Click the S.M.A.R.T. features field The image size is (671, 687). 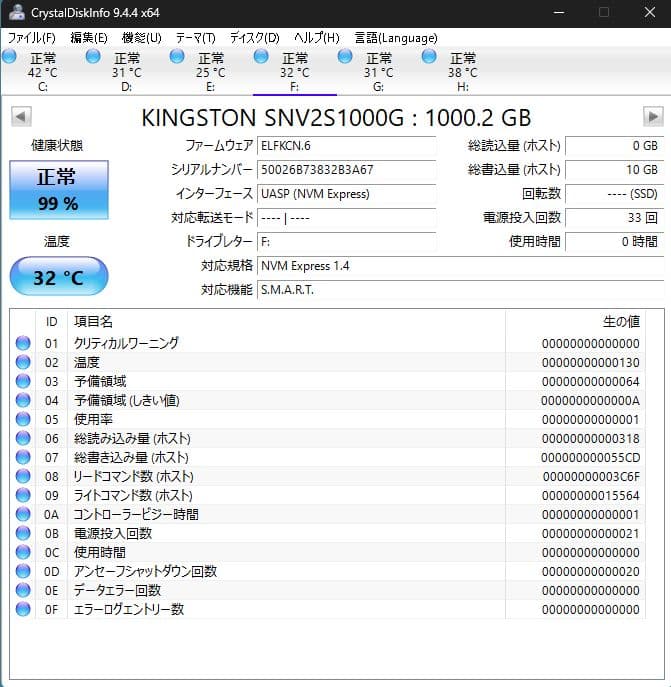click(461, 290)
